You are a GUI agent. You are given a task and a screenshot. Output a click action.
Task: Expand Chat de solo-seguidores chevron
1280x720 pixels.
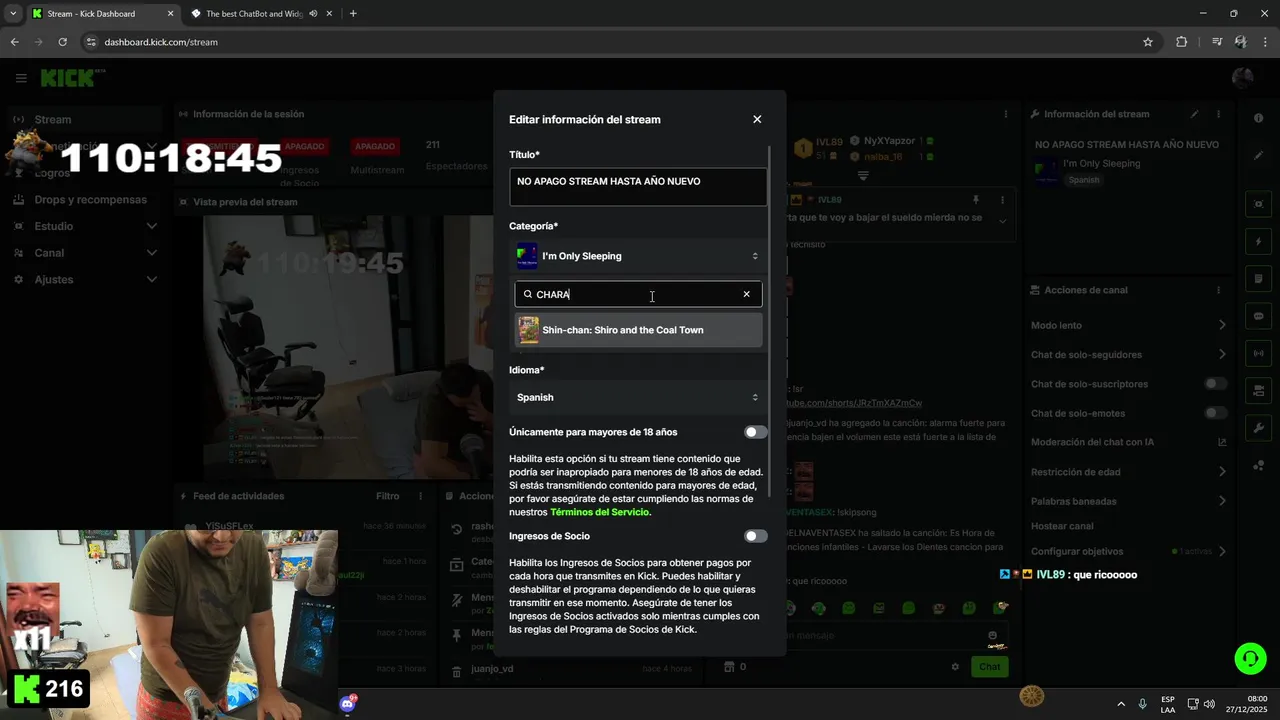point(1222,354)
